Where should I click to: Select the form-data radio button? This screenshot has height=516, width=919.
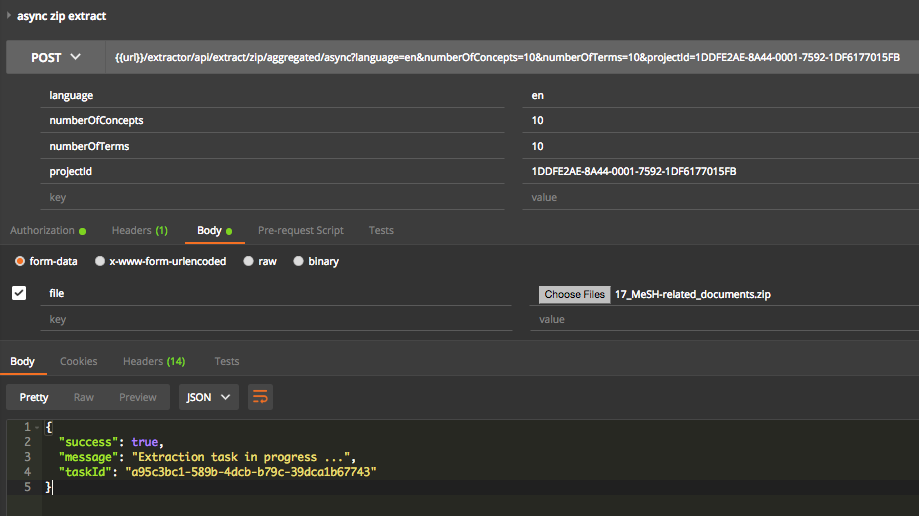20,261
